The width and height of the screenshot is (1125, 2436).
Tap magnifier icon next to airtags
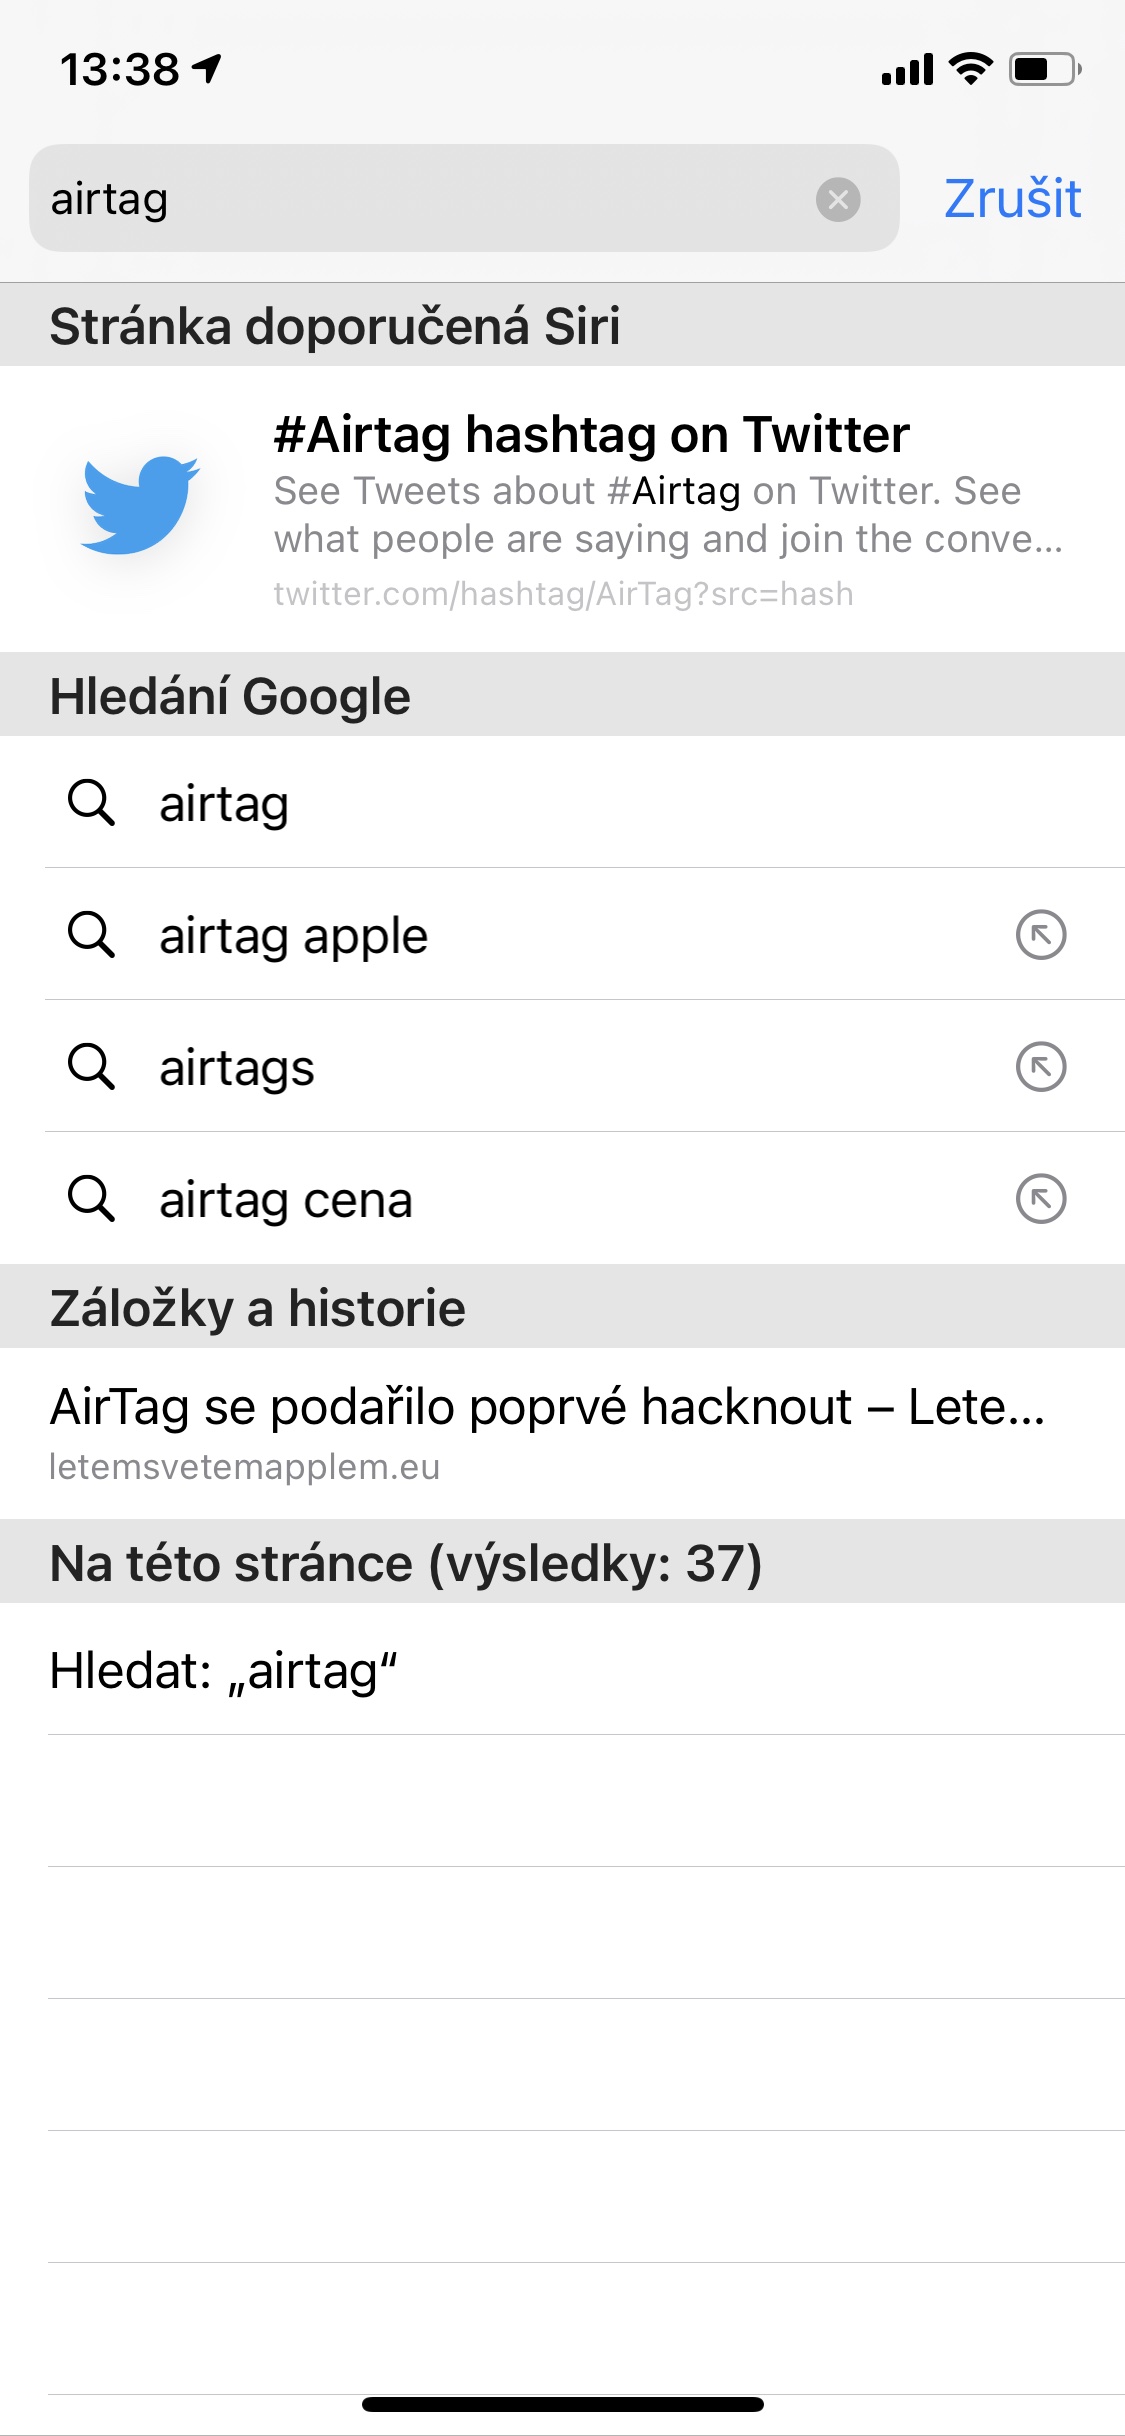tap(91, 1067)
